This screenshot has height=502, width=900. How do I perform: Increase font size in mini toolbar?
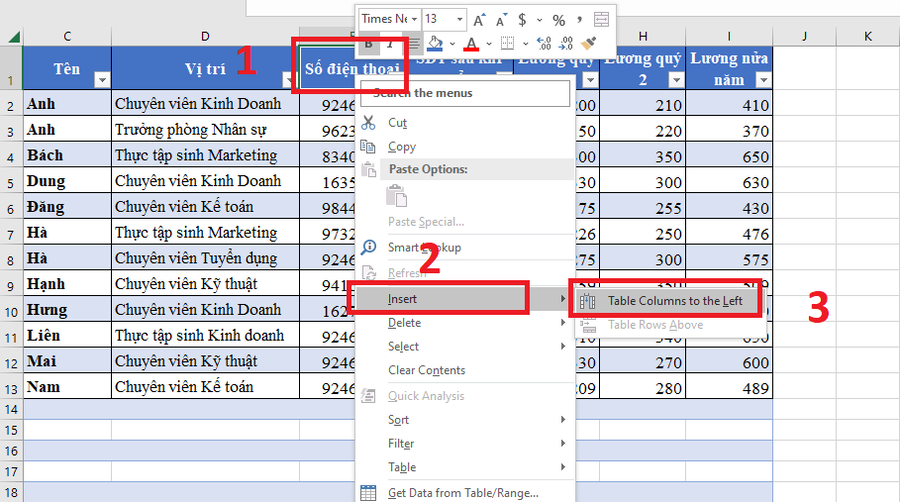point(479,21)
